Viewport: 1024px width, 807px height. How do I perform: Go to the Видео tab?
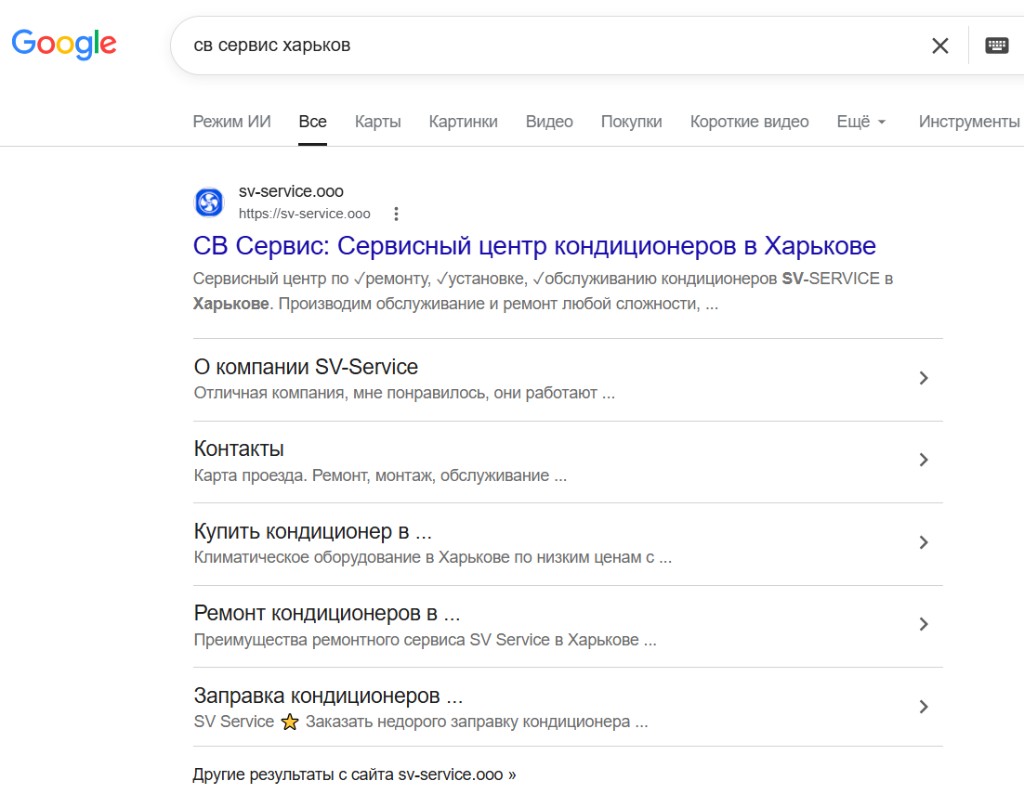(x=549, y=121)
